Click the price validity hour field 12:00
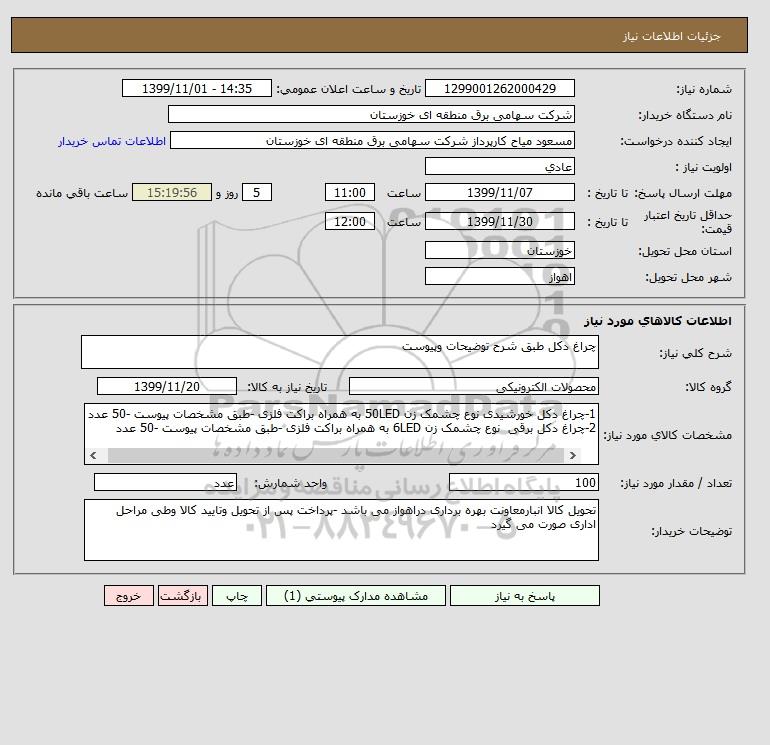This screenshot has width=770, height=745. coord(350,221)
